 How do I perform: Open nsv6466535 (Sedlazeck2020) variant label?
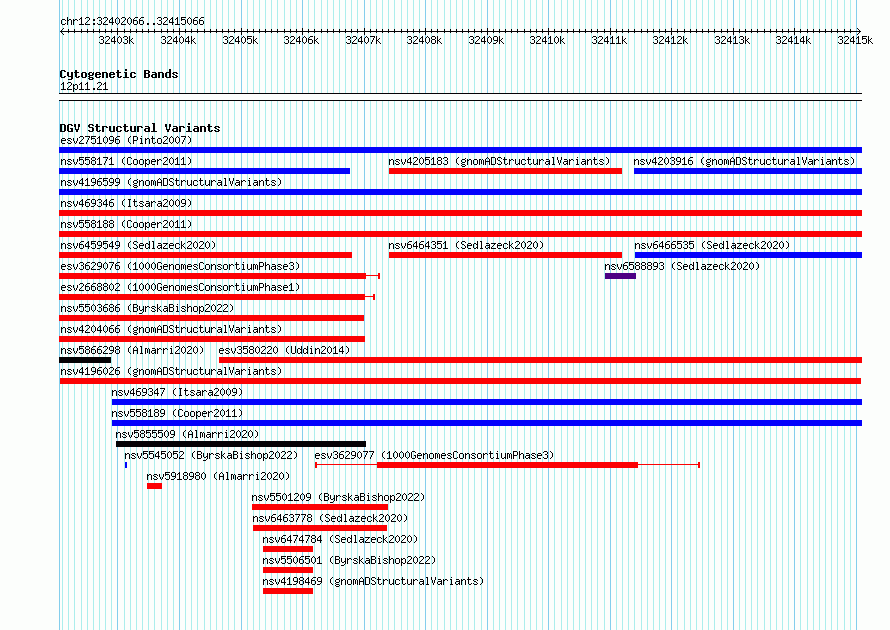click(712, 245)
